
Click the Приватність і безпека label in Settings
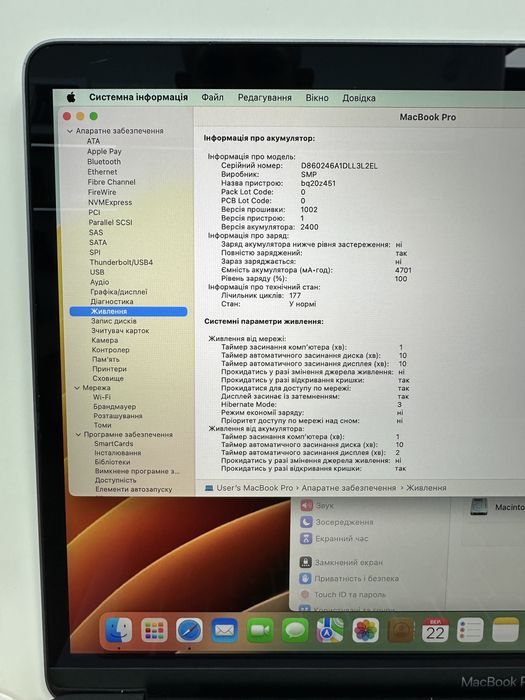pos(357,579)
